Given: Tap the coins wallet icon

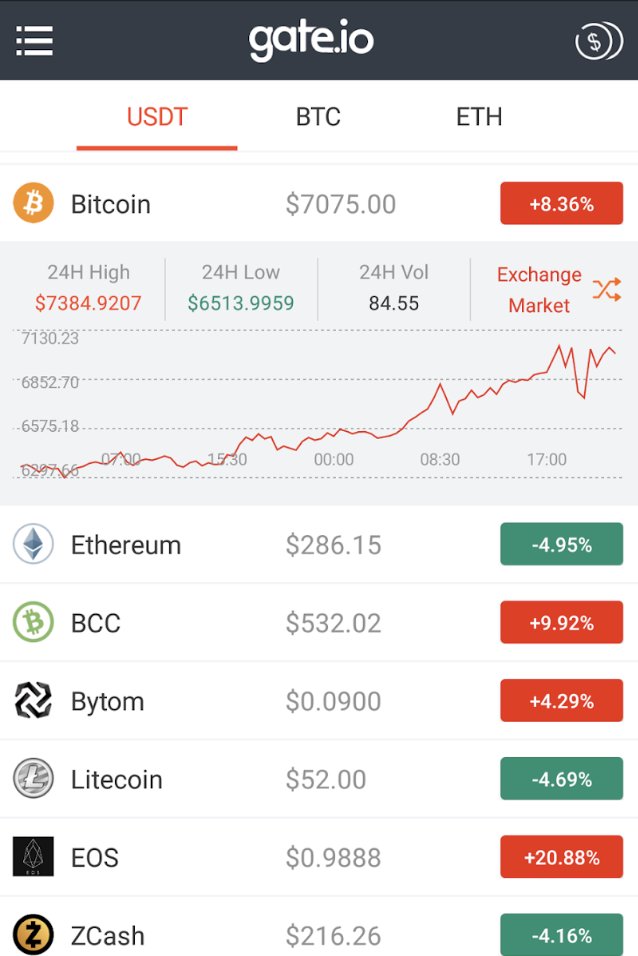Looking at the screenshot, I should (x=597, y=41).
